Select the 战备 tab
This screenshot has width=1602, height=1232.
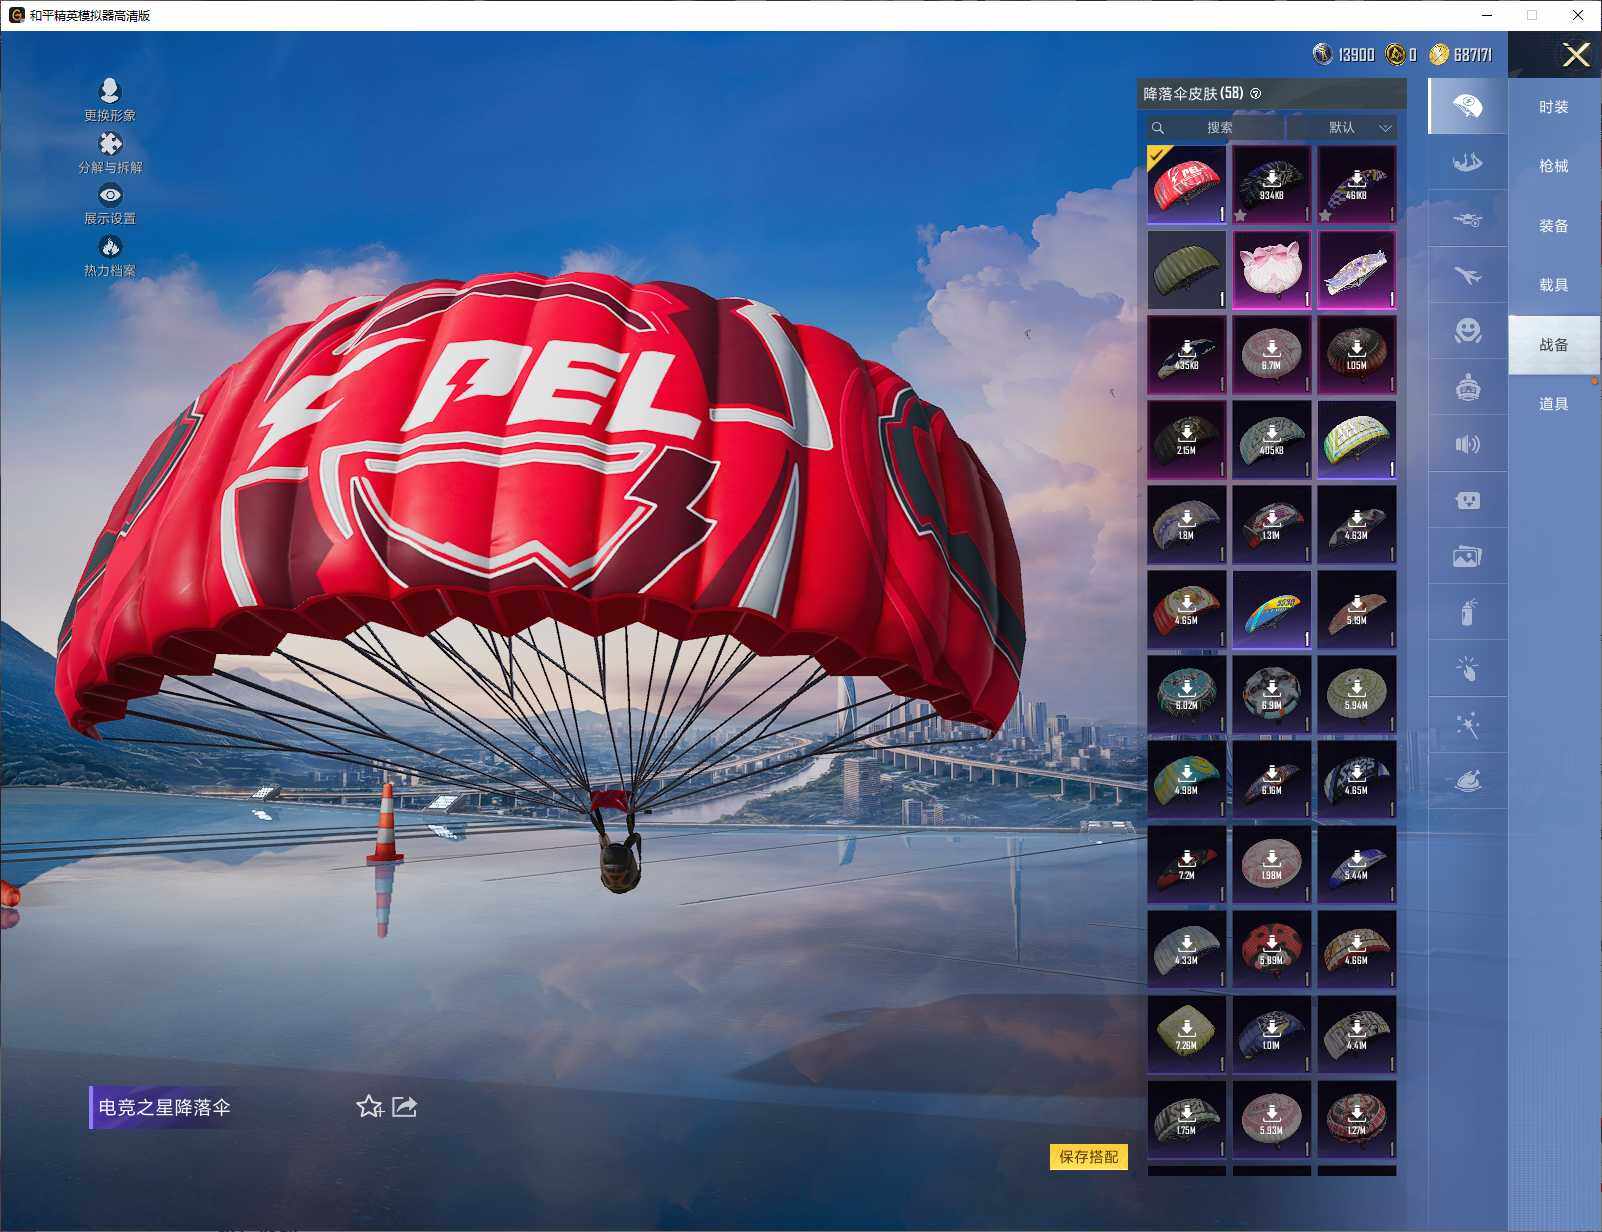coord(1554,345)
